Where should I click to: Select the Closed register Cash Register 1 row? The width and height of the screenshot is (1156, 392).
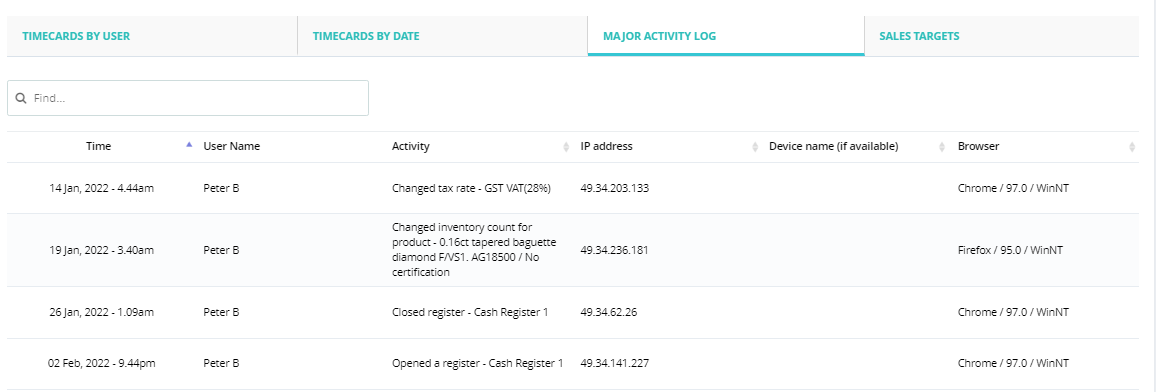tap(573, 312)
